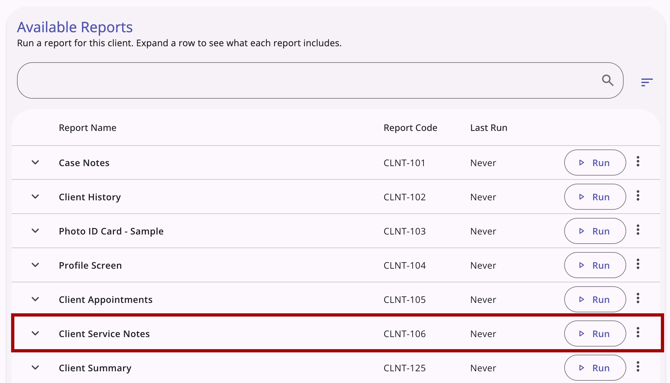Open more options for Photo ID Card - Sample
Image resolution: width=670 pixels, height=383 pixels.
(x=638, y=230)
